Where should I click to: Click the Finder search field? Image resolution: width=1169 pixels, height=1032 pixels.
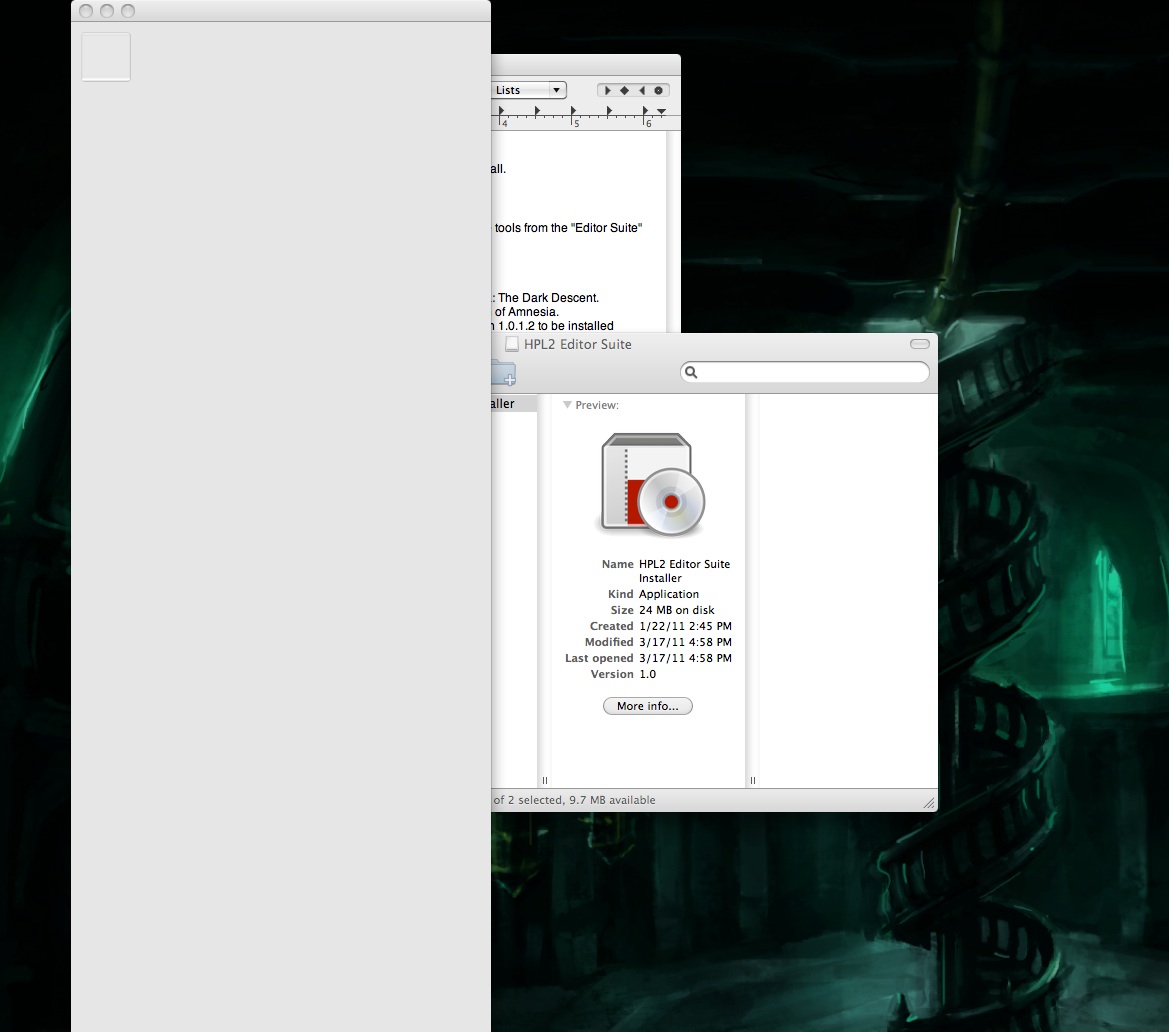click(810, 372)
